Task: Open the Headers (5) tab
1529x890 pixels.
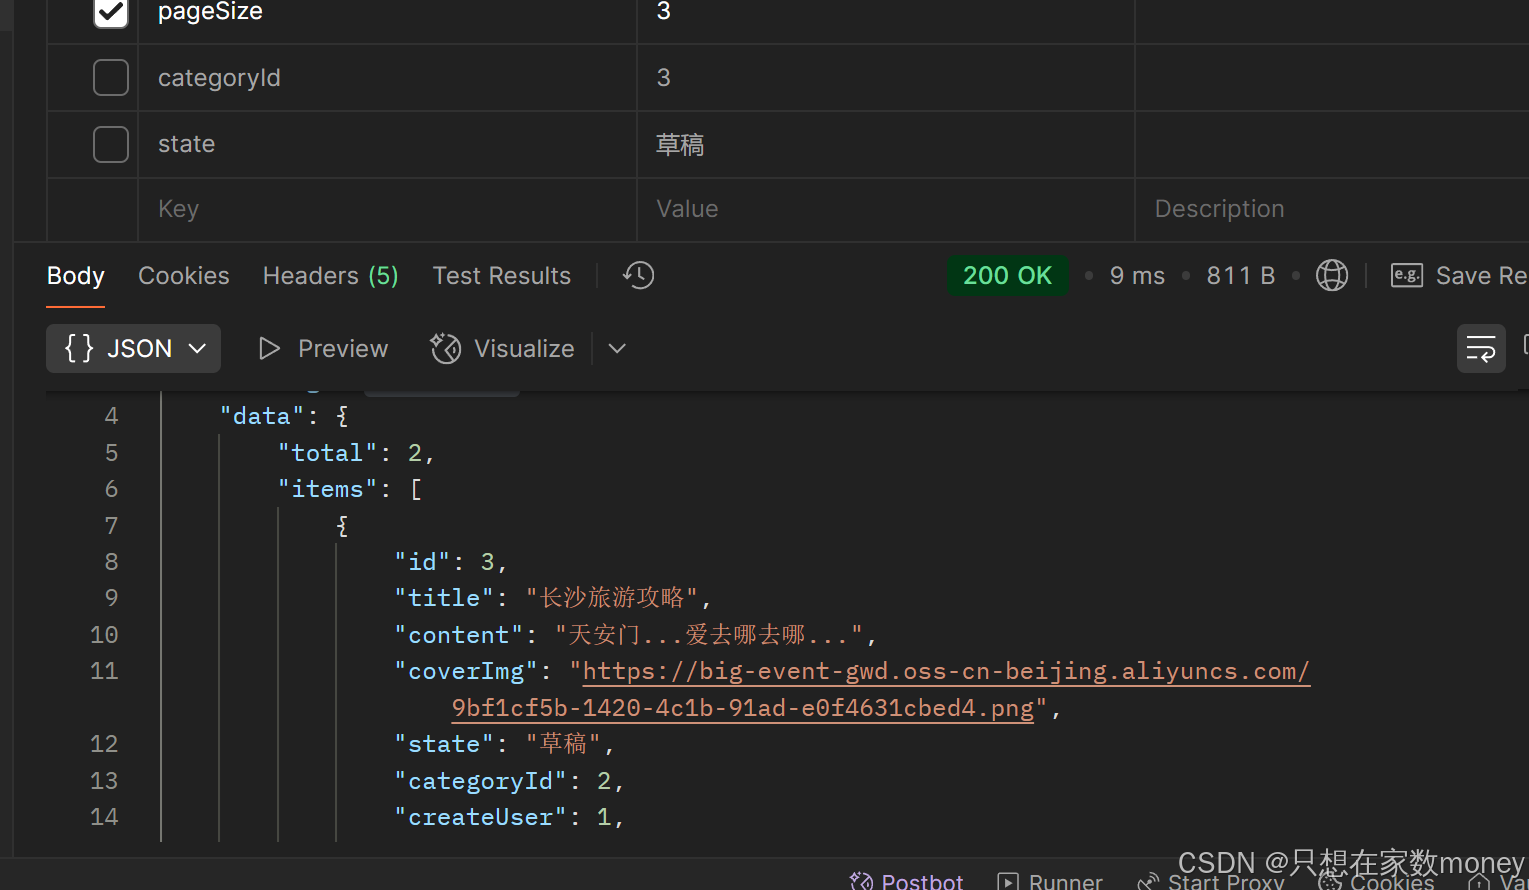Action: [331, 276]
